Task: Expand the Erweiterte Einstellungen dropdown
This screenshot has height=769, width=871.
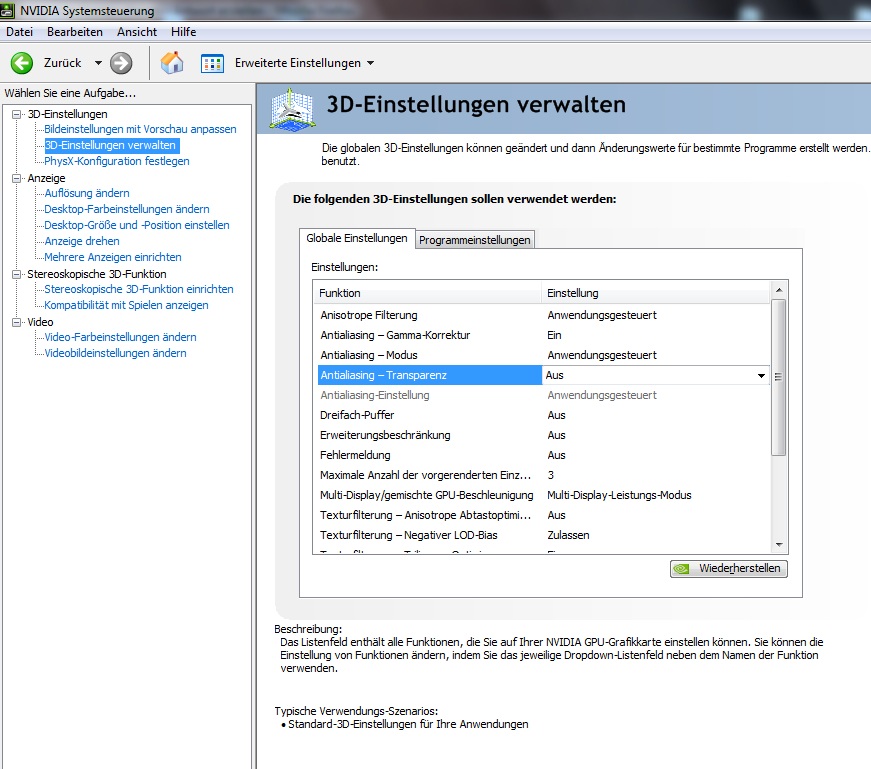Action: click(x=371, y=63)
